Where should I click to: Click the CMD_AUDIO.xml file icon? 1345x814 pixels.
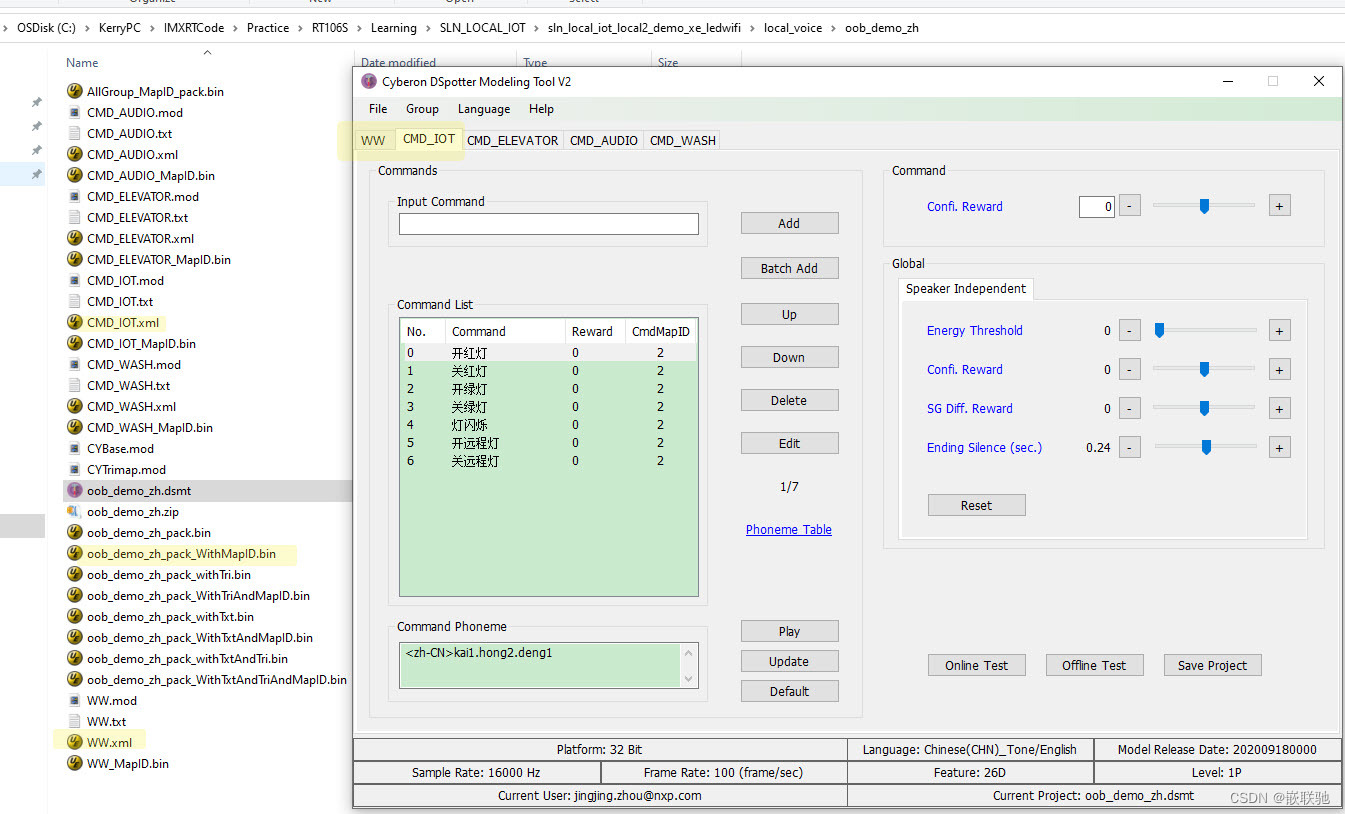pos(74,154)
